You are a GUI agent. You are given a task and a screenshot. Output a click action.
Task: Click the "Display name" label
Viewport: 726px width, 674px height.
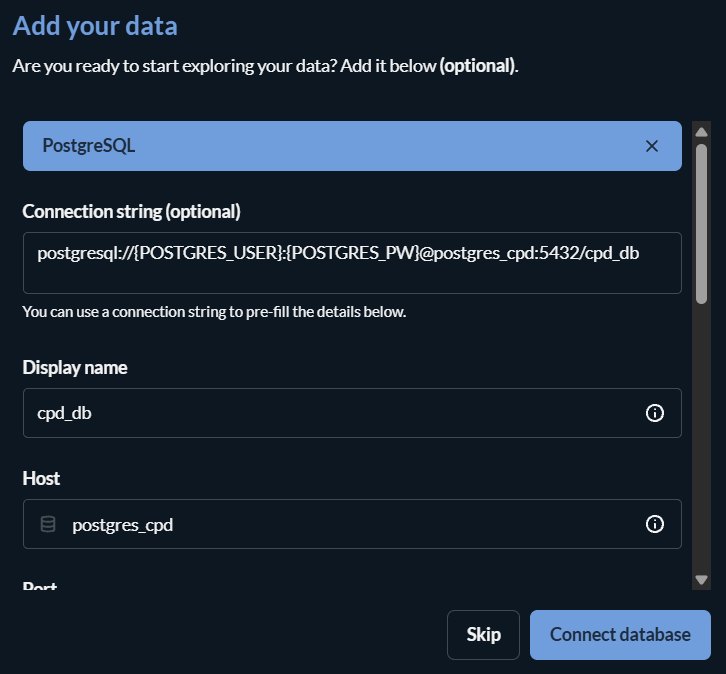coord(75,367)
